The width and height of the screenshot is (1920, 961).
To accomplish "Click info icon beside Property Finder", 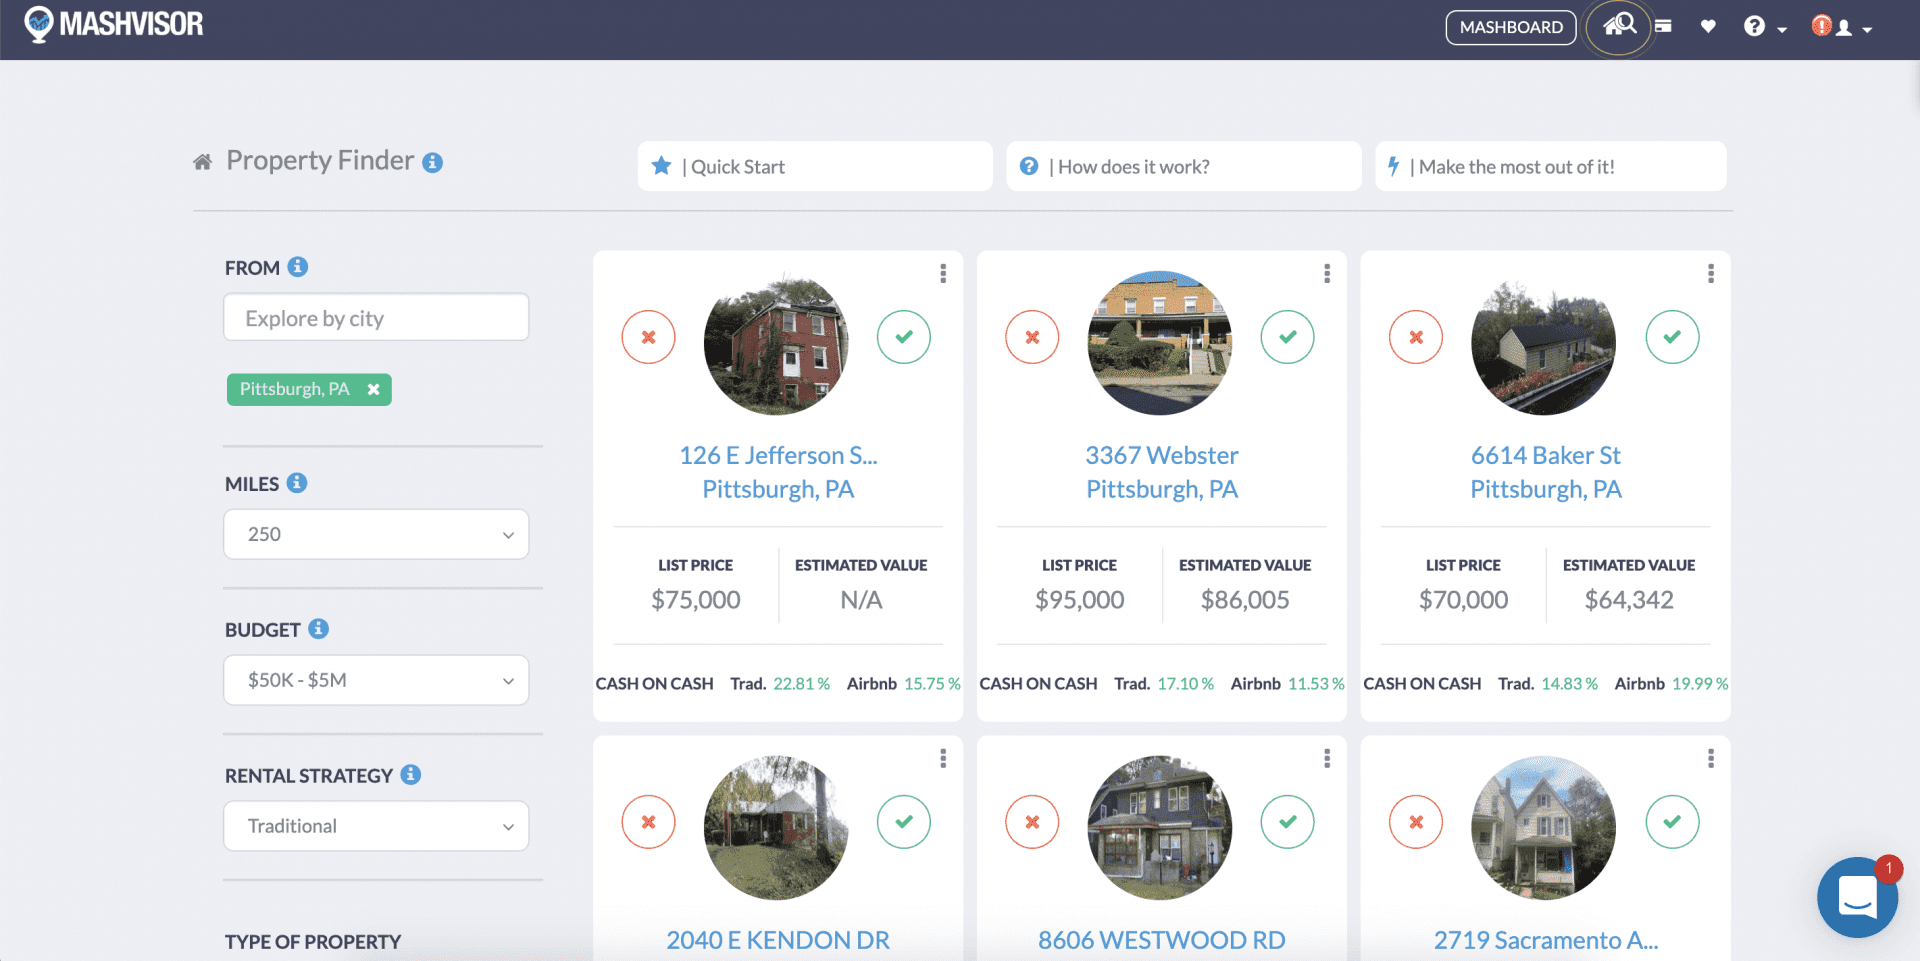I will [432, 162].
